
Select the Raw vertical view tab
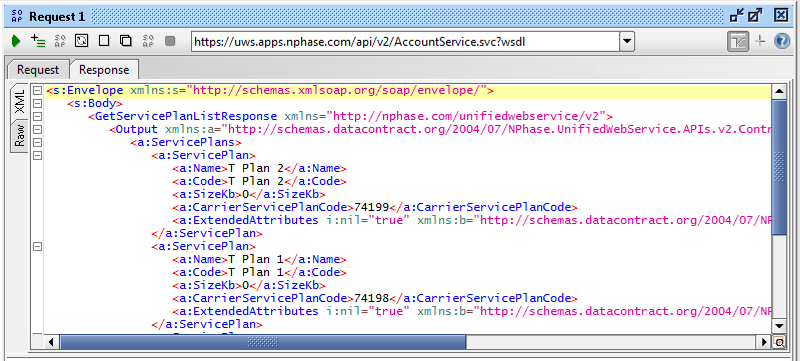[19, 136]
